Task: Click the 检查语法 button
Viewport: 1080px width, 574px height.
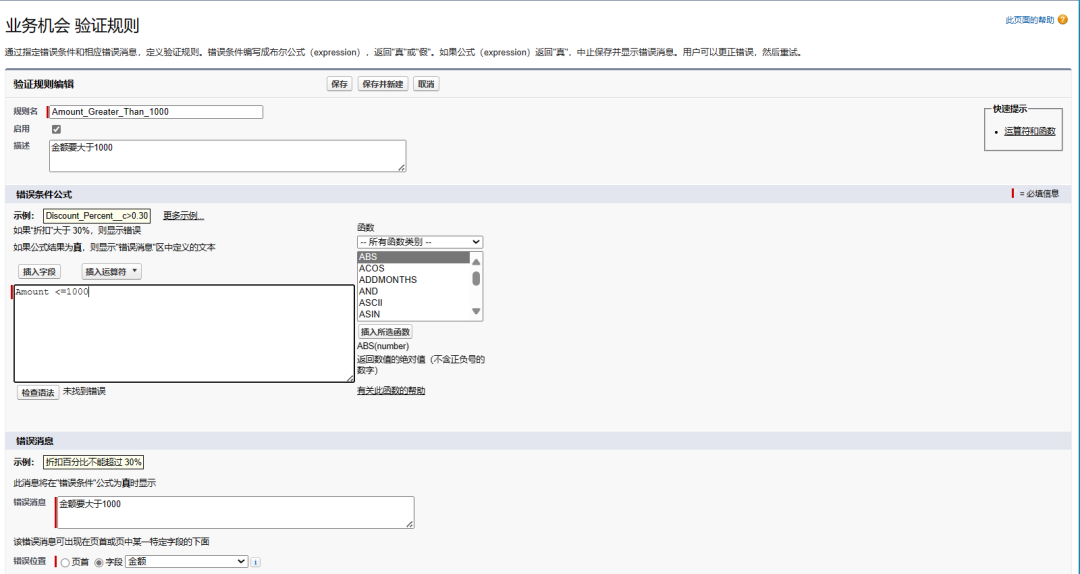Action: 37,393
